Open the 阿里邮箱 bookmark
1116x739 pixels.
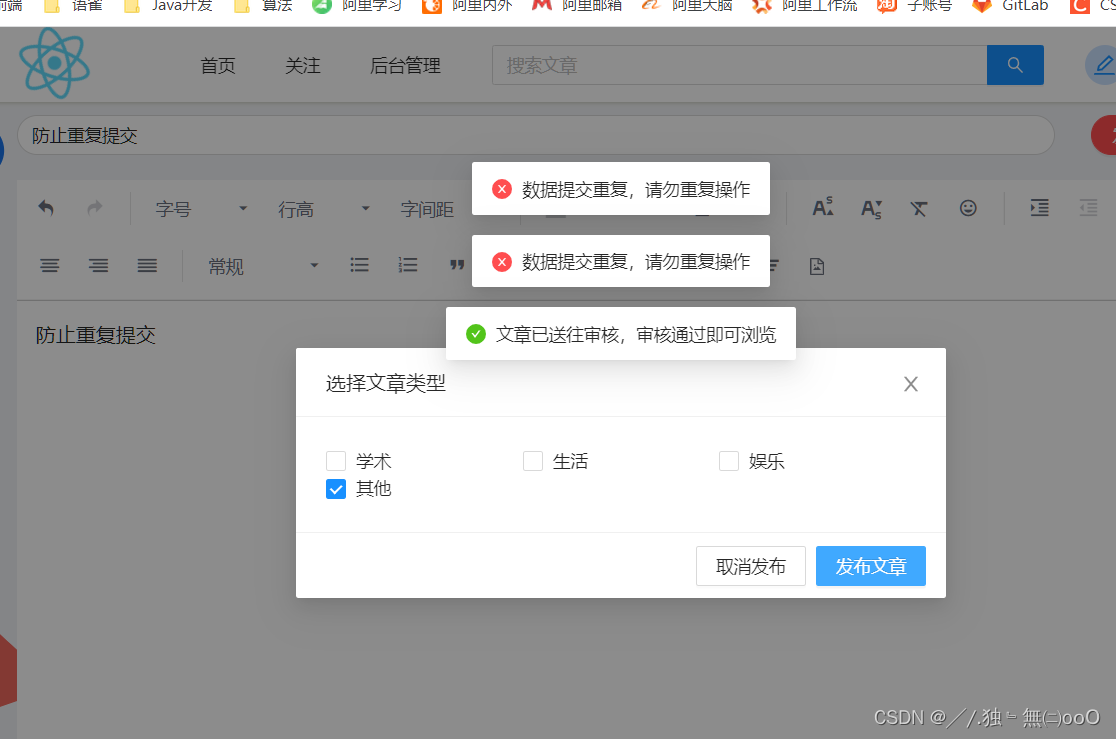[x=577, y=6]
